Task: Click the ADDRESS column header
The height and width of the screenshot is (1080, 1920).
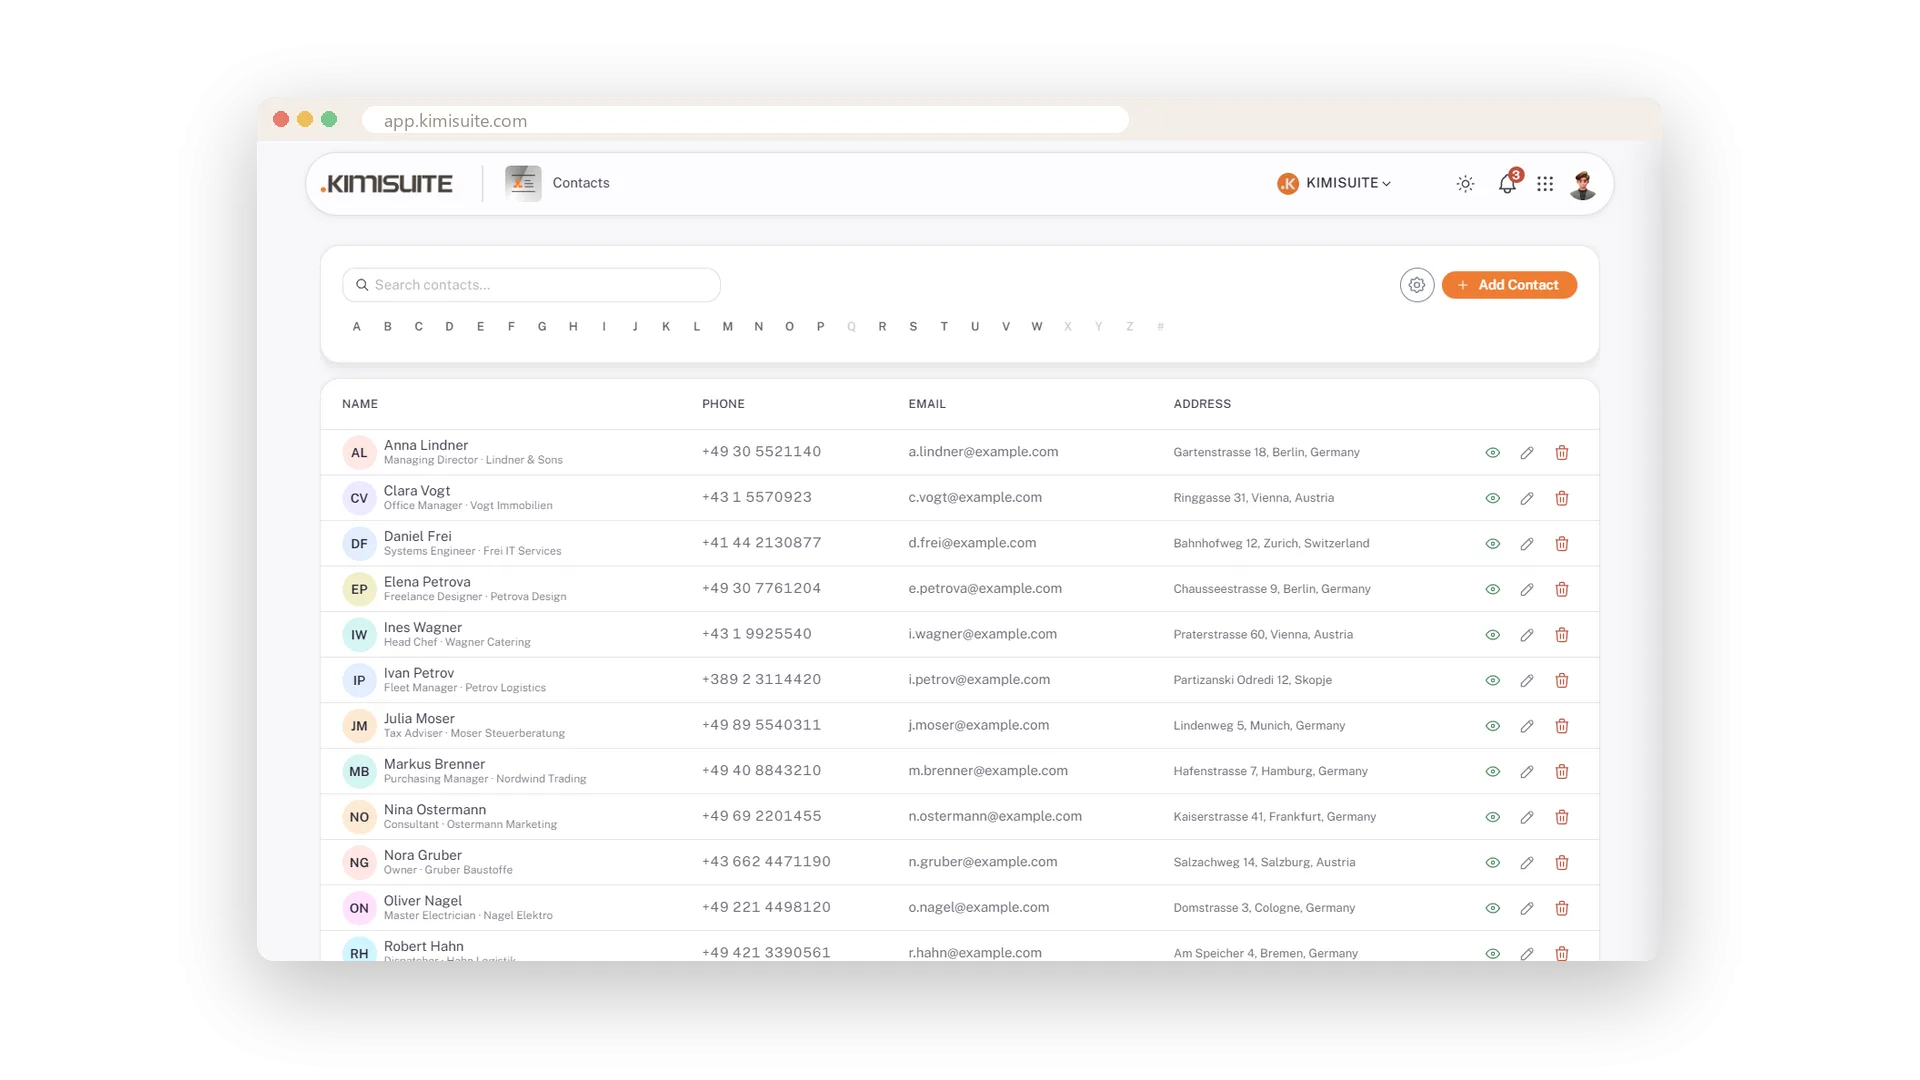Action: (x=1202, y=404)
